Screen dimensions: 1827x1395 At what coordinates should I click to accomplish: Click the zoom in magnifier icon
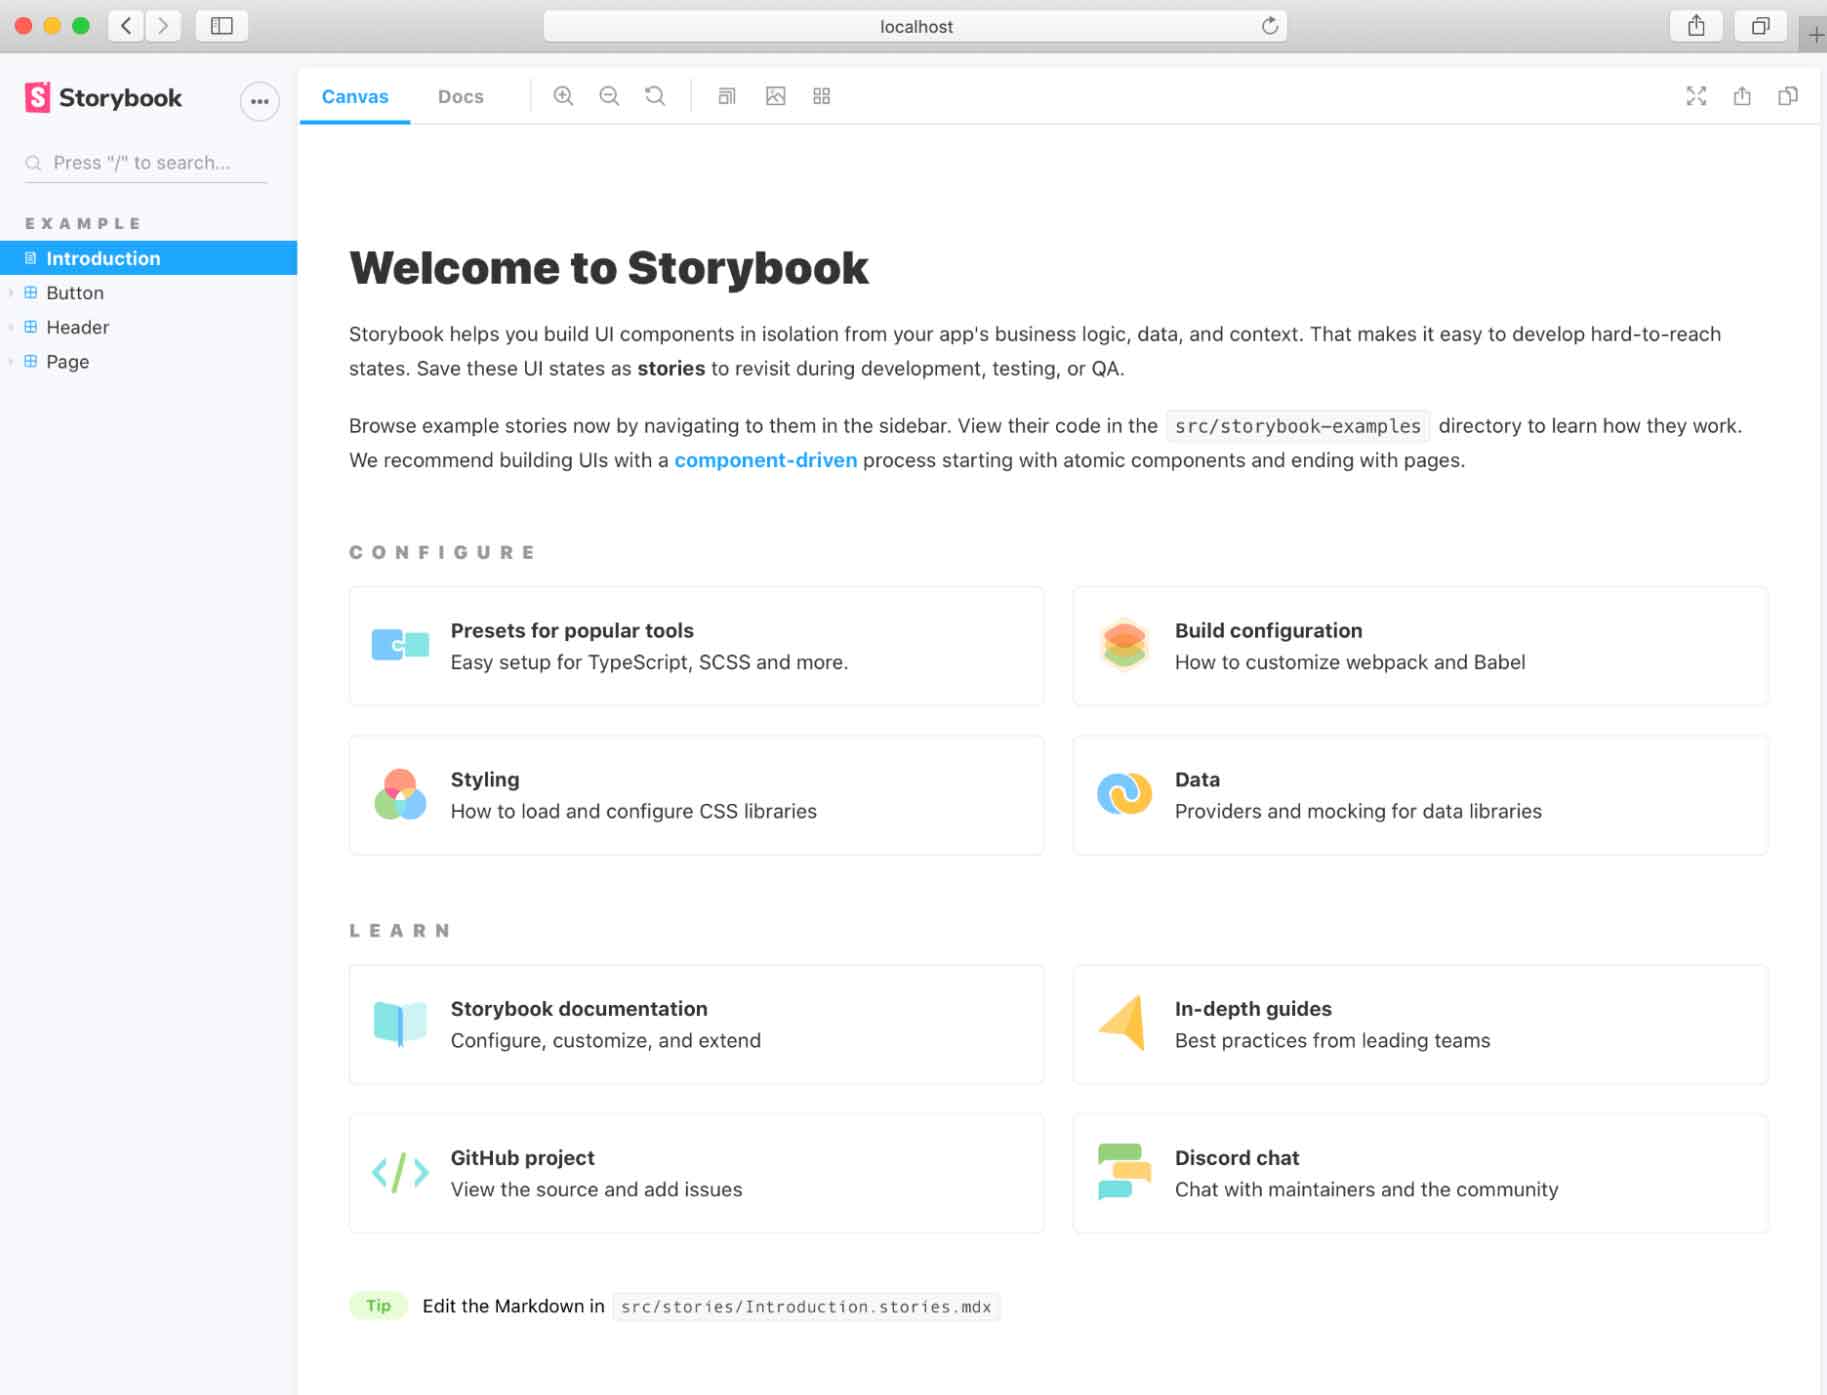pos(564,96)
